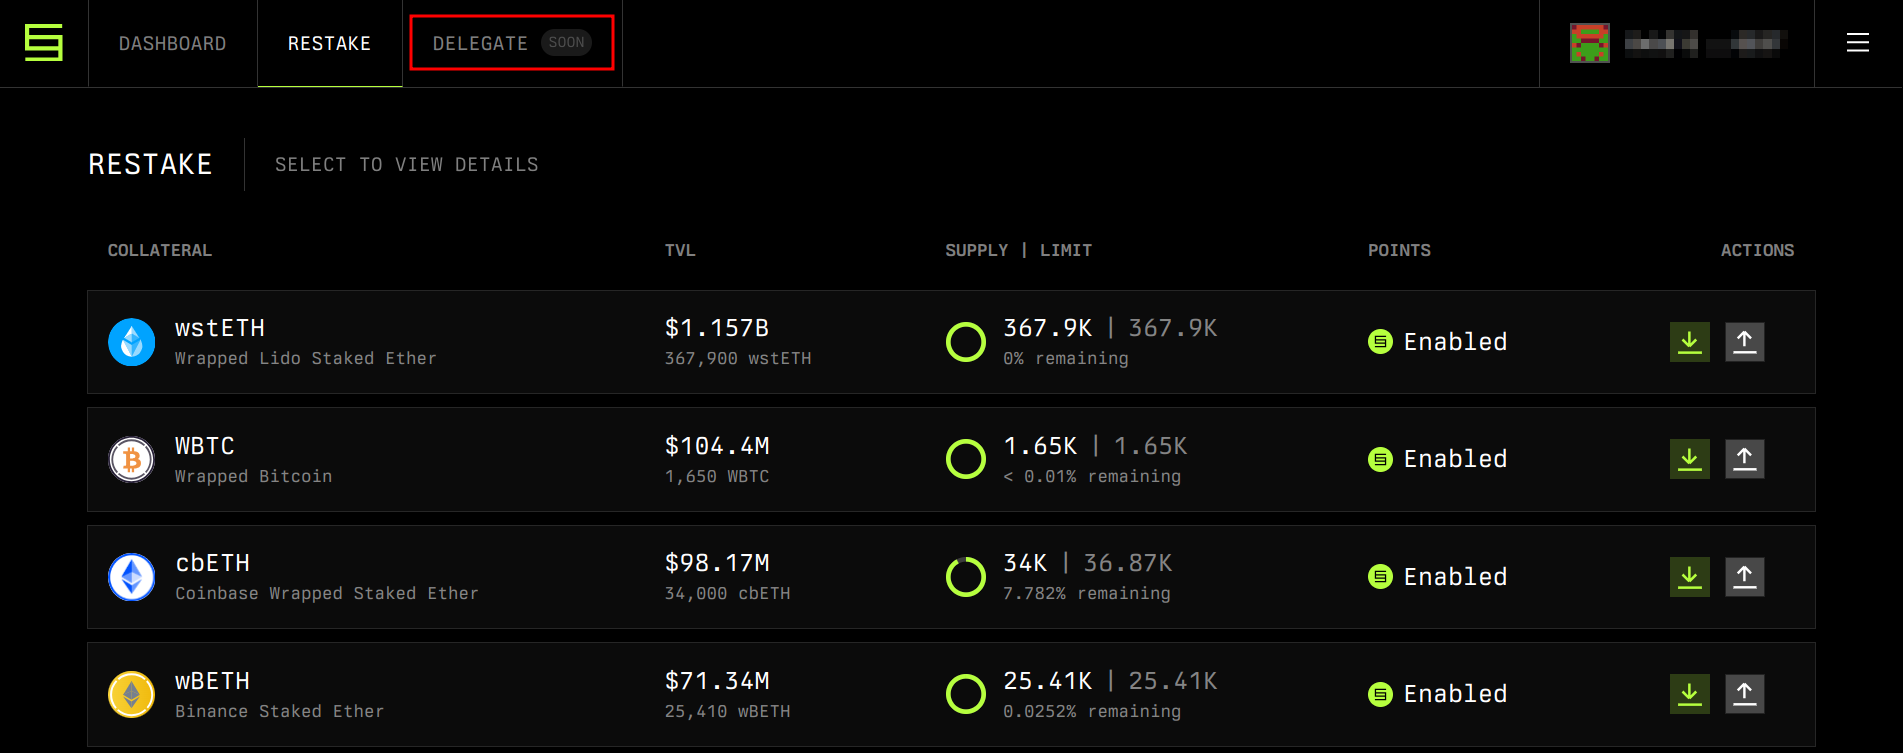Click the wstETH token icon
Image resolution: width=1903 pixels, height=753 pixels.
point(132,342)
